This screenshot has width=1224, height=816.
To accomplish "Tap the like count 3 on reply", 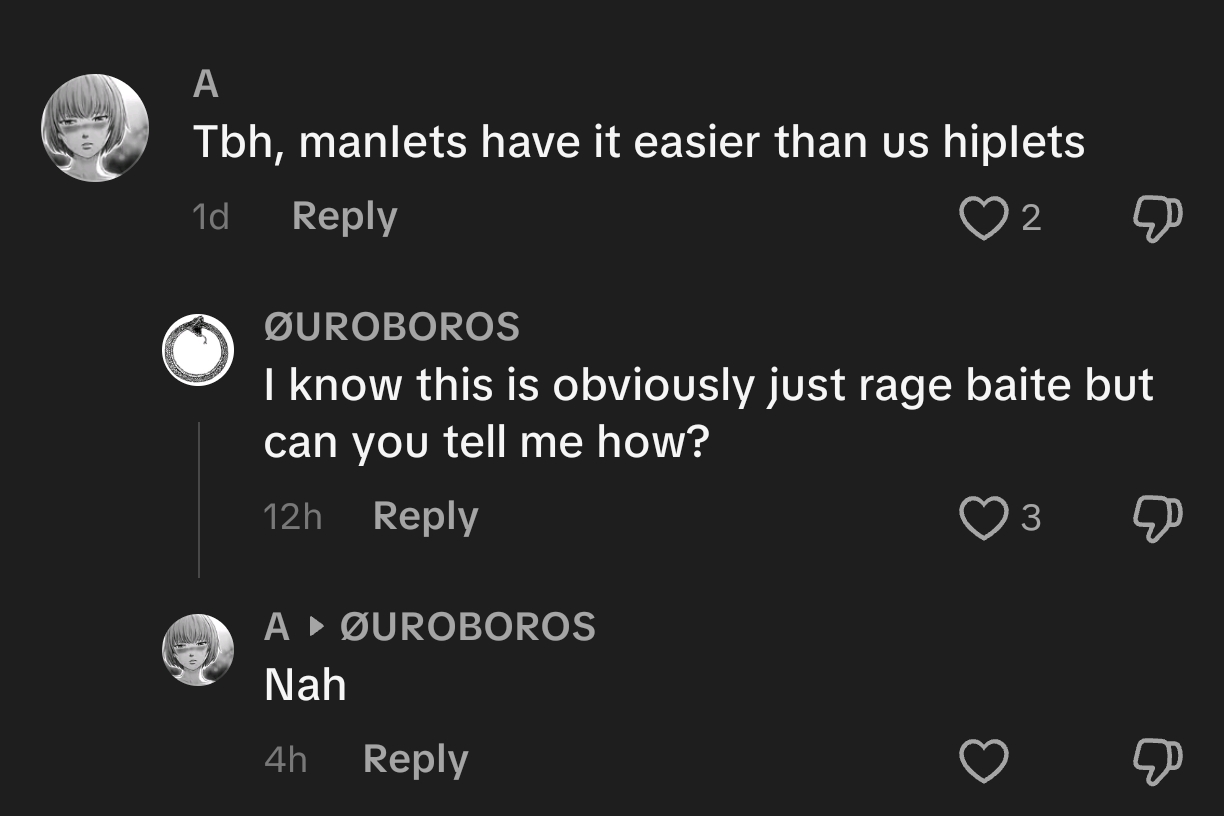I will pos(1030,518).
